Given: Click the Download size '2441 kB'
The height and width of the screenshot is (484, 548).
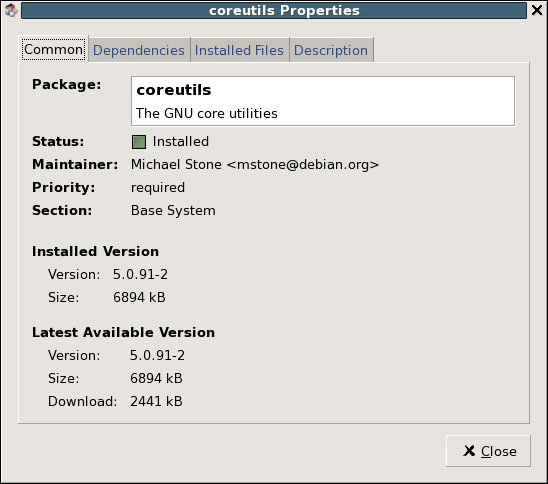Looking at the screenshot, I should (156, 402).
